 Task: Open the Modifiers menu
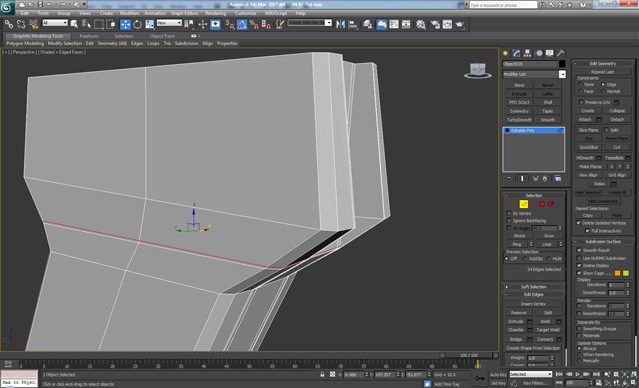[129, 13]
